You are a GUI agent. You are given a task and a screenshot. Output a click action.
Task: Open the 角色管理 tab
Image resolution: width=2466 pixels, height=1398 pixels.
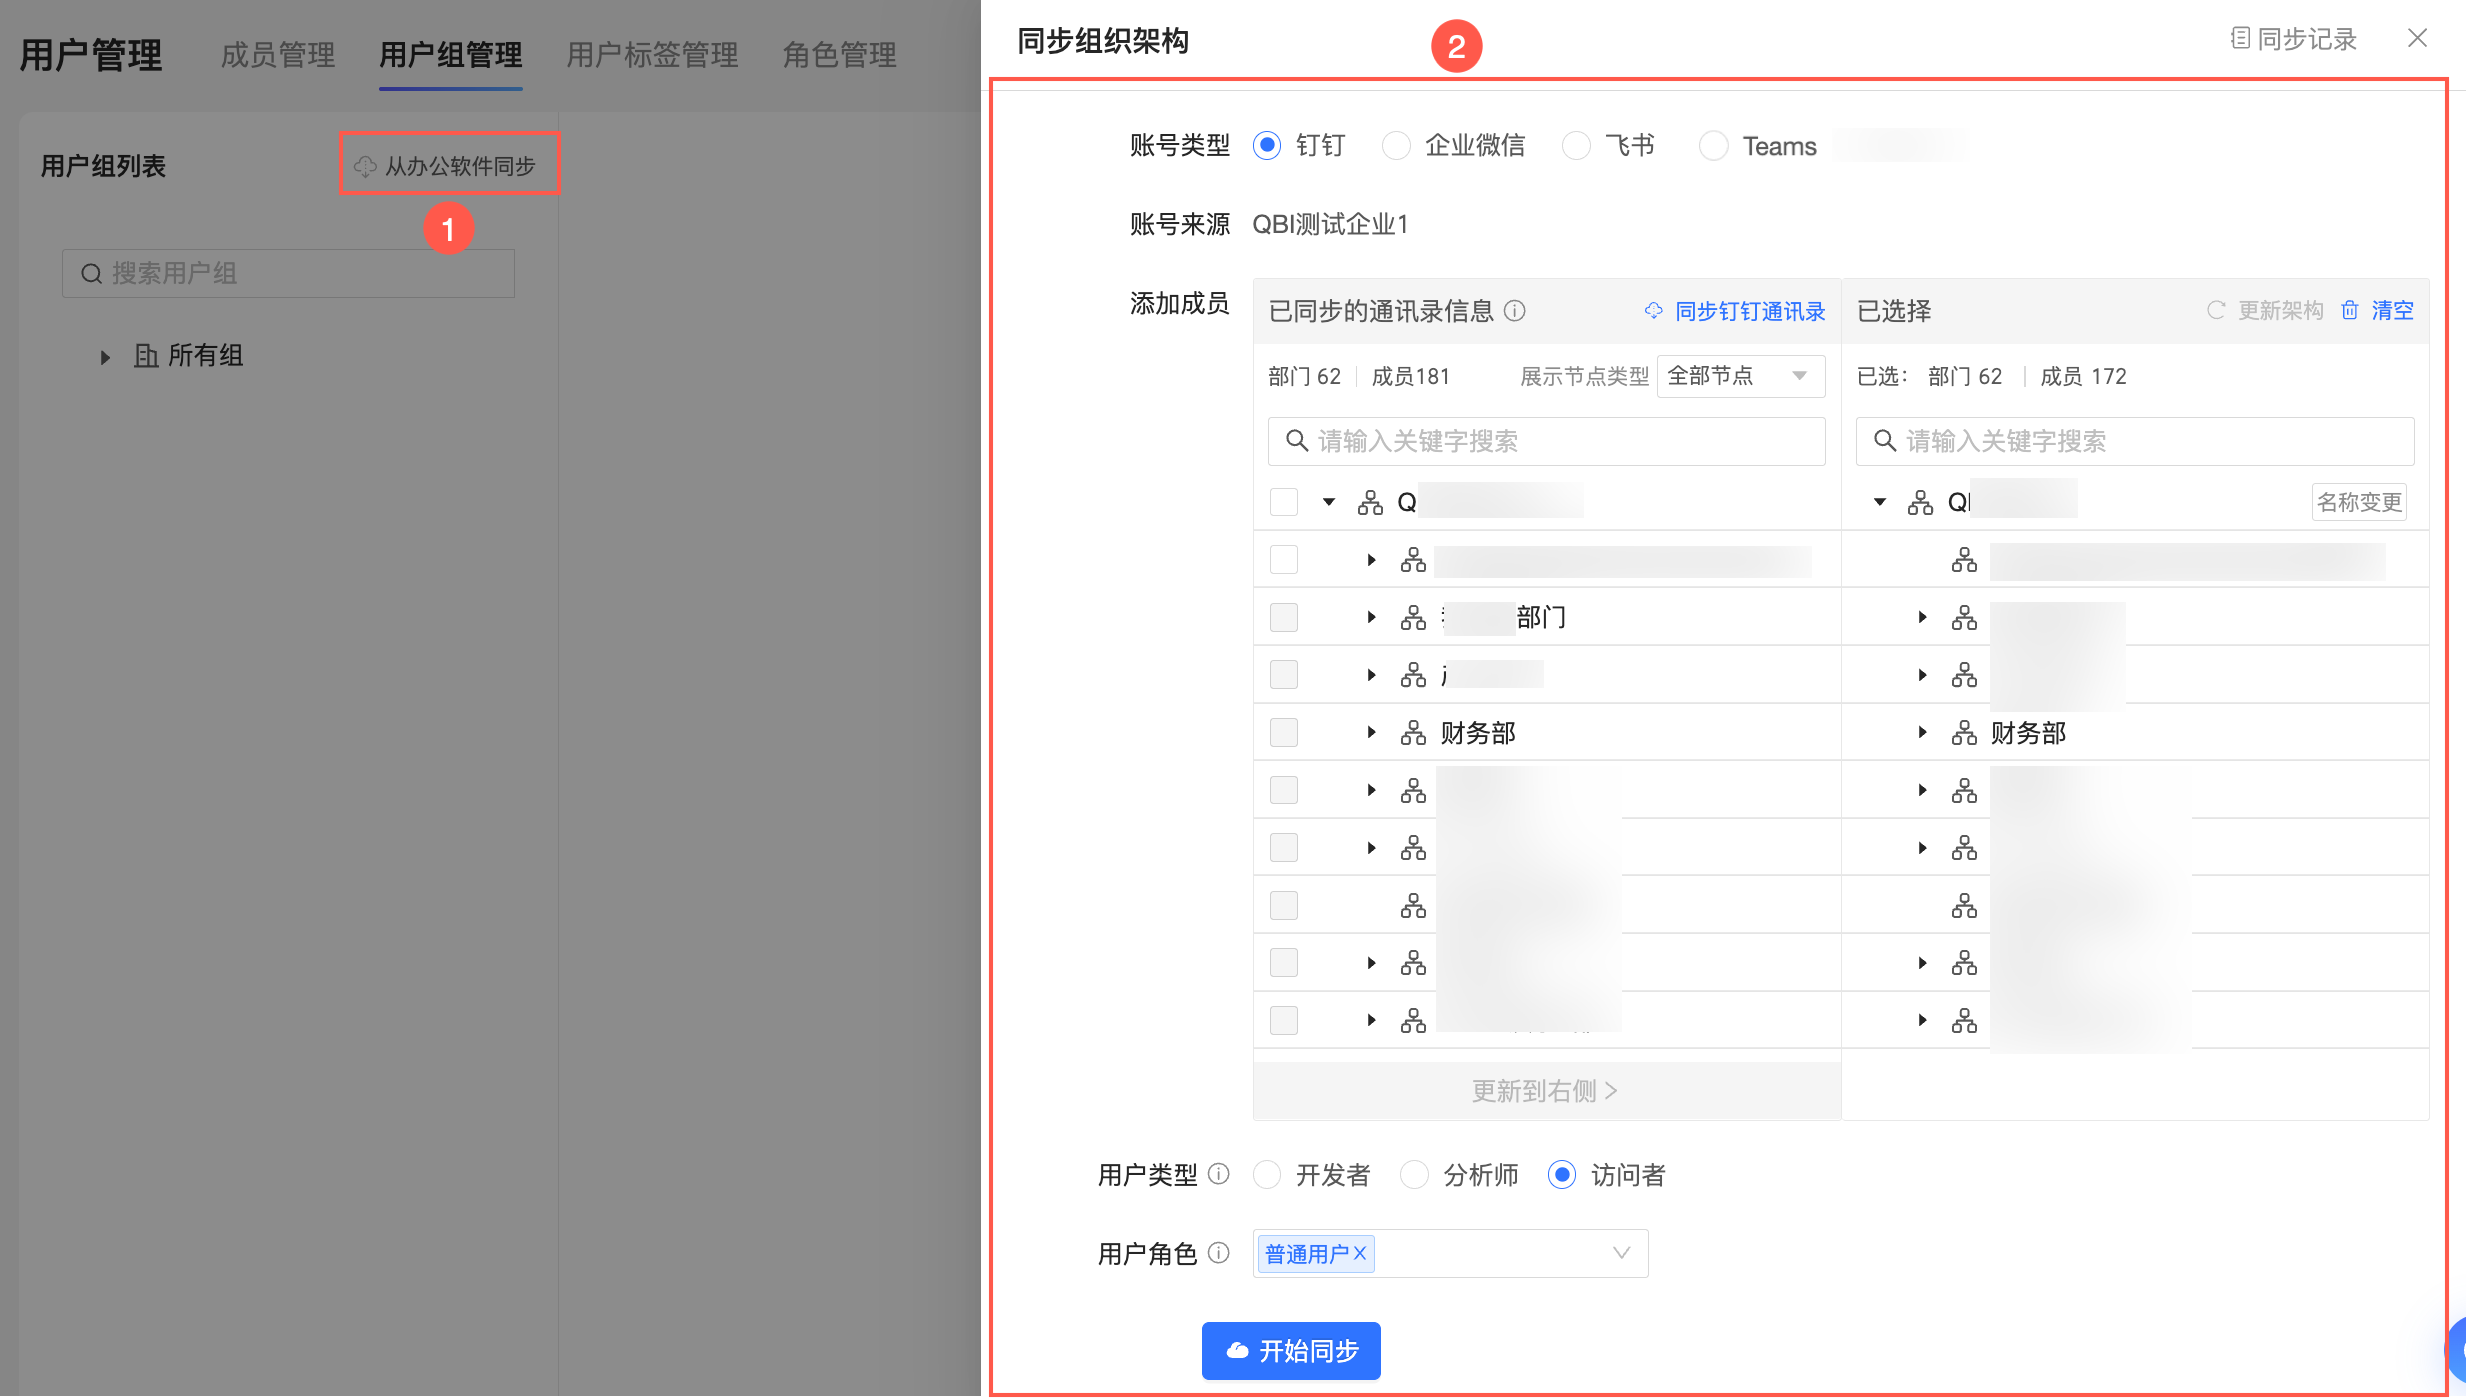[x=839, y=55]
